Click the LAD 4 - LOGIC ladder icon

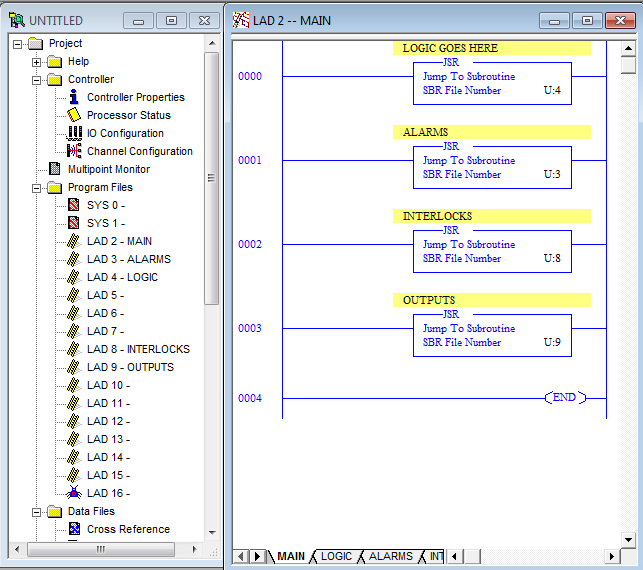(73, 277)
